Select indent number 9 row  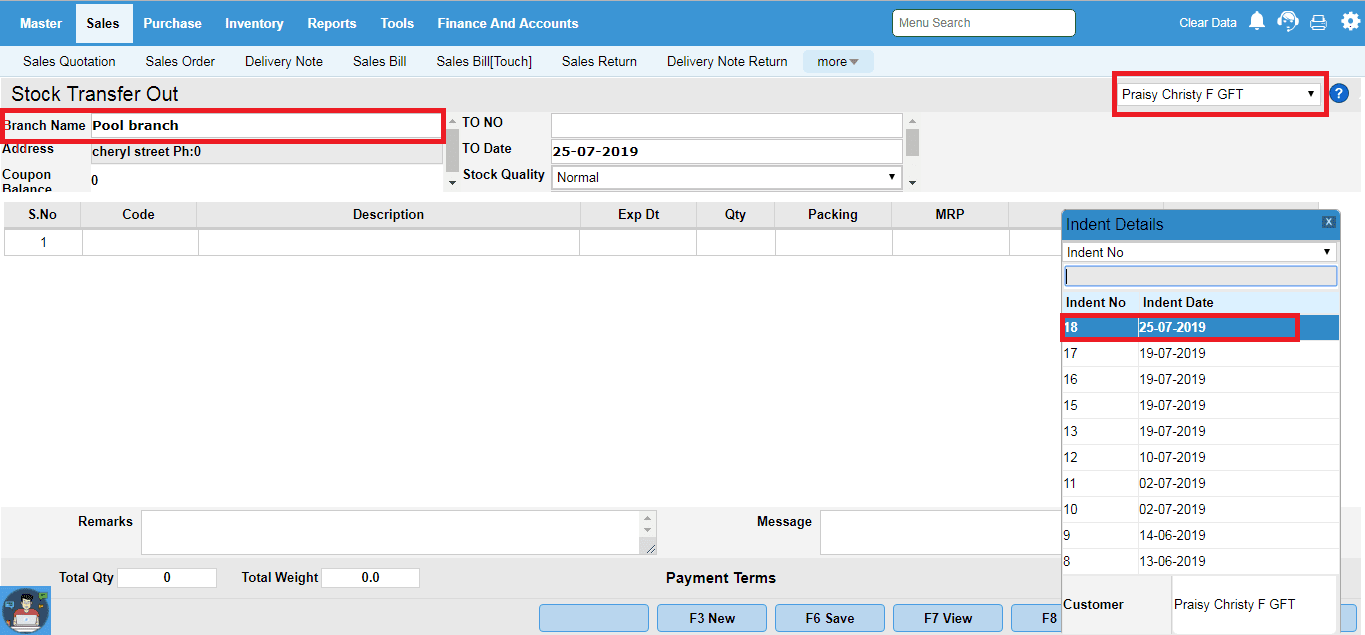[x=1200, y=535]
